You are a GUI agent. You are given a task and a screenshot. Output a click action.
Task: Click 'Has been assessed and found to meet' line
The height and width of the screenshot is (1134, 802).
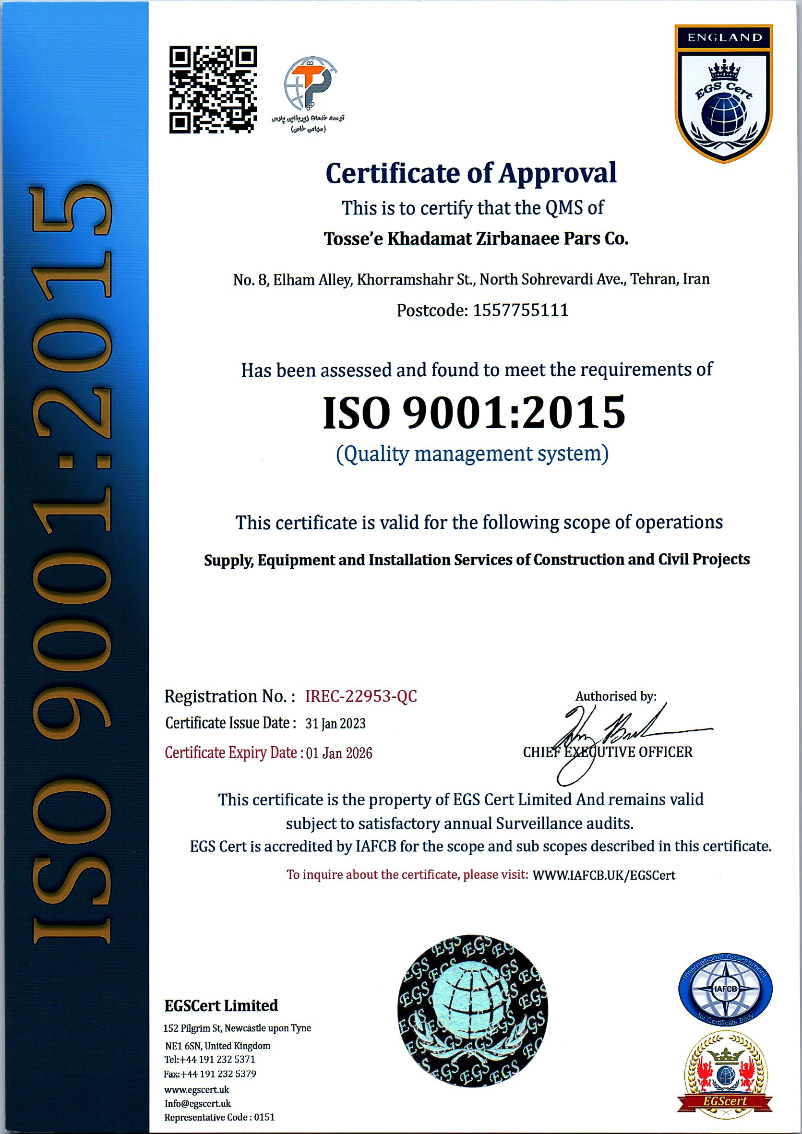[477, 370]
